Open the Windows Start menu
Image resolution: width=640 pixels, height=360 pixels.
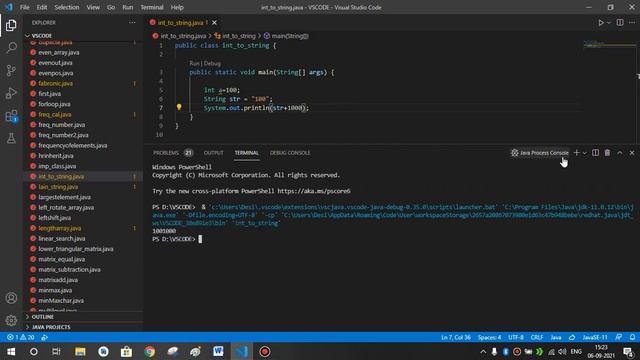[x=11, y=351]
